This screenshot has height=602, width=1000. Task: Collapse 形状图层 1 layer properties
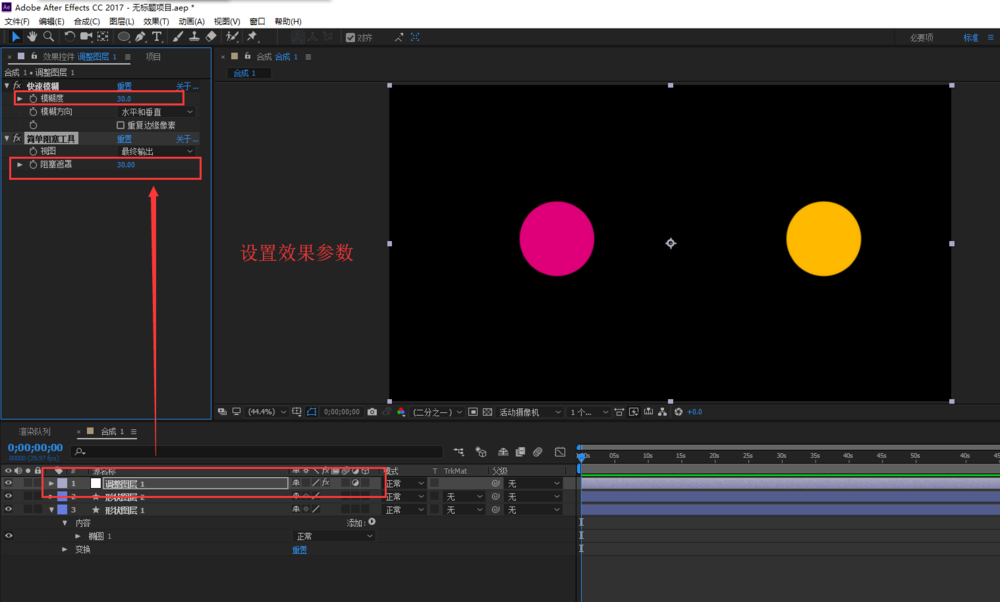[52, 510]
